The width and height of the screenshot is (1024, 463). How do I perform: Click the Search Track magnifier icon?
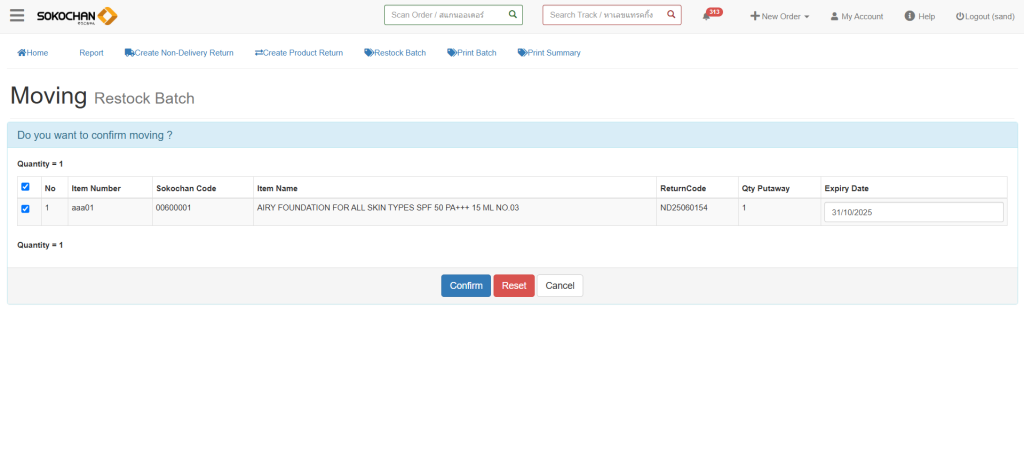pos(671,15)
